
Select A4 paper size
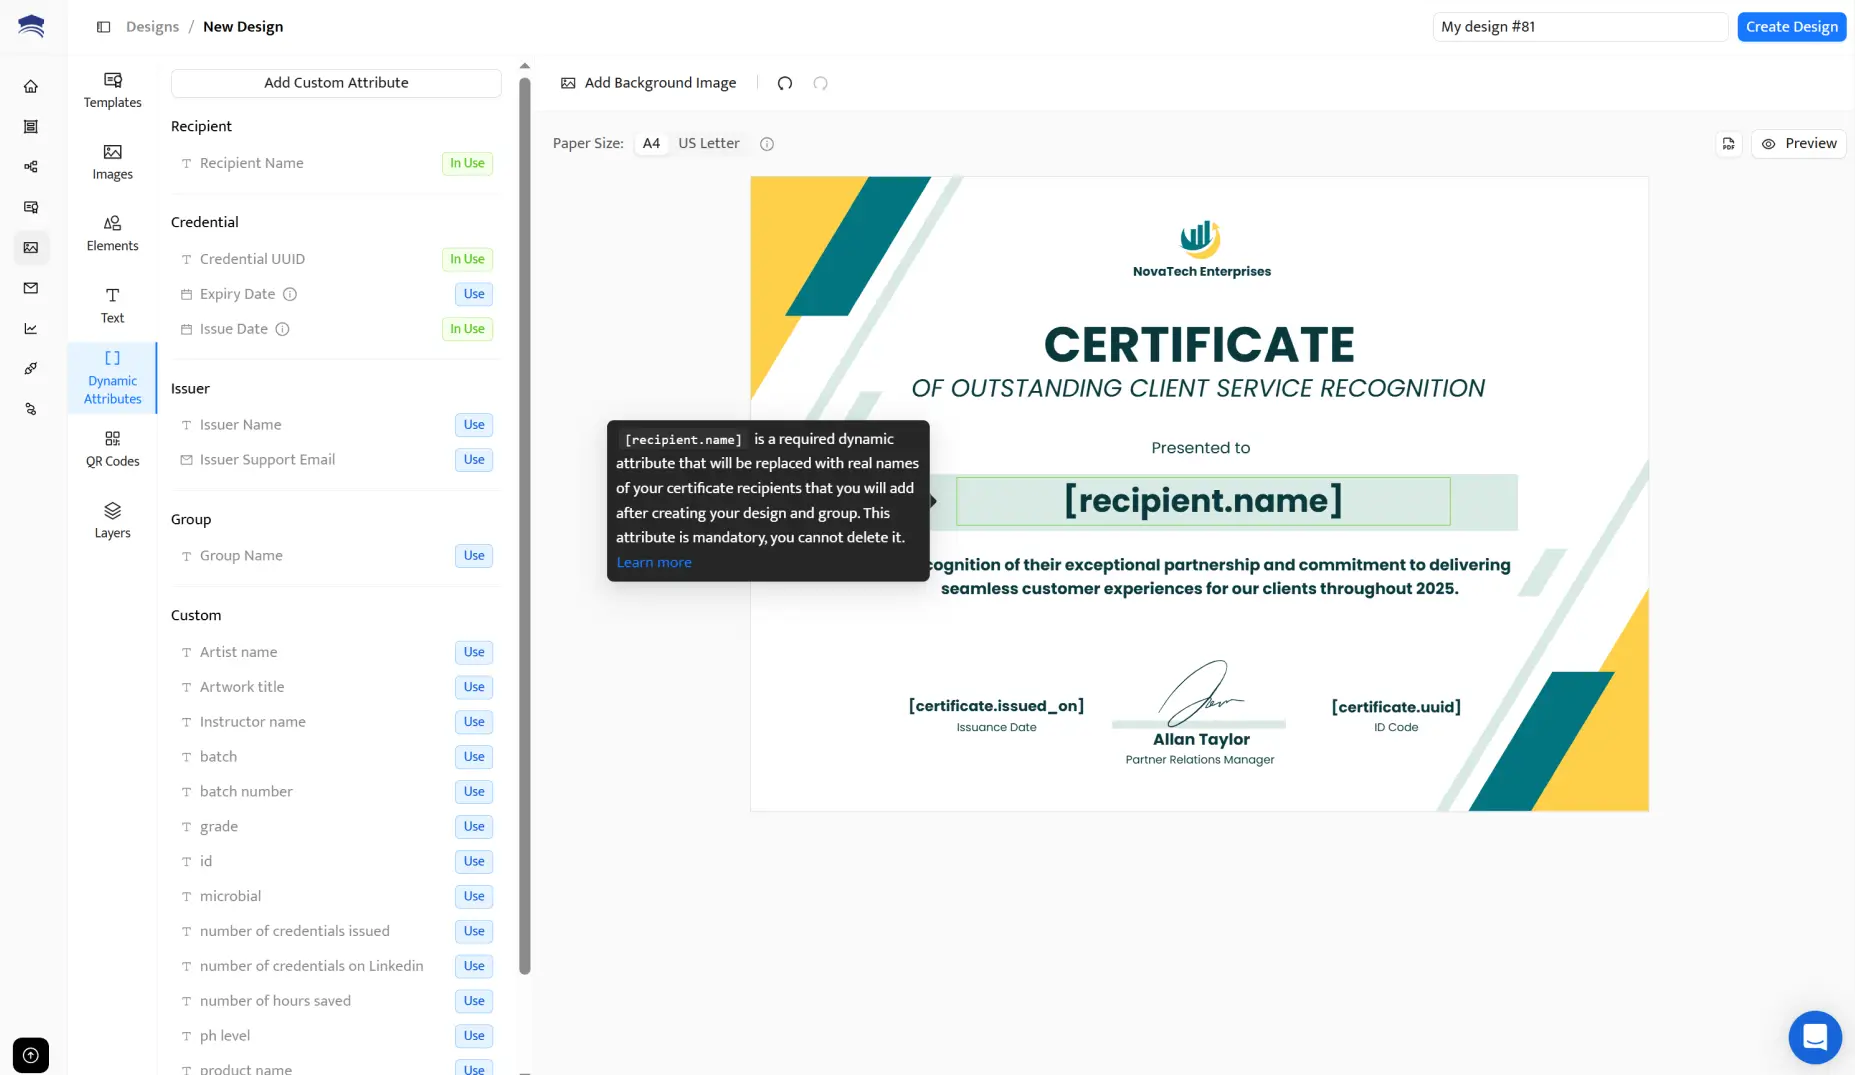tap(651, 143)
